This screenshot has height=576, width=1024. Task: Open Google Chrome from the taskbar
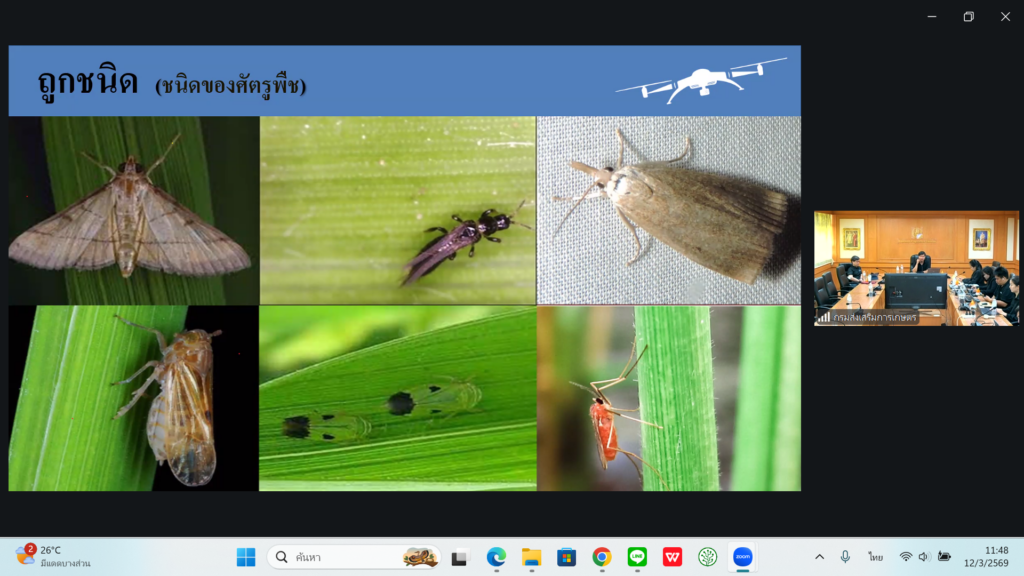pyautogui.click(x=601, y=557)
